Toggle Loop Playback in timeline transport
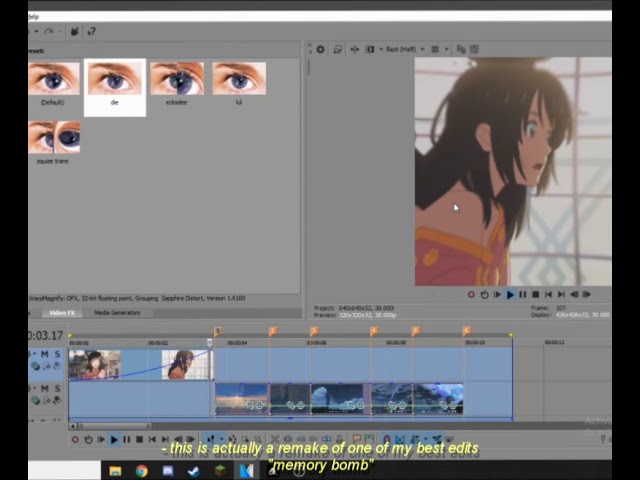Viewport: 640px width, 480px height. point(88,440)
